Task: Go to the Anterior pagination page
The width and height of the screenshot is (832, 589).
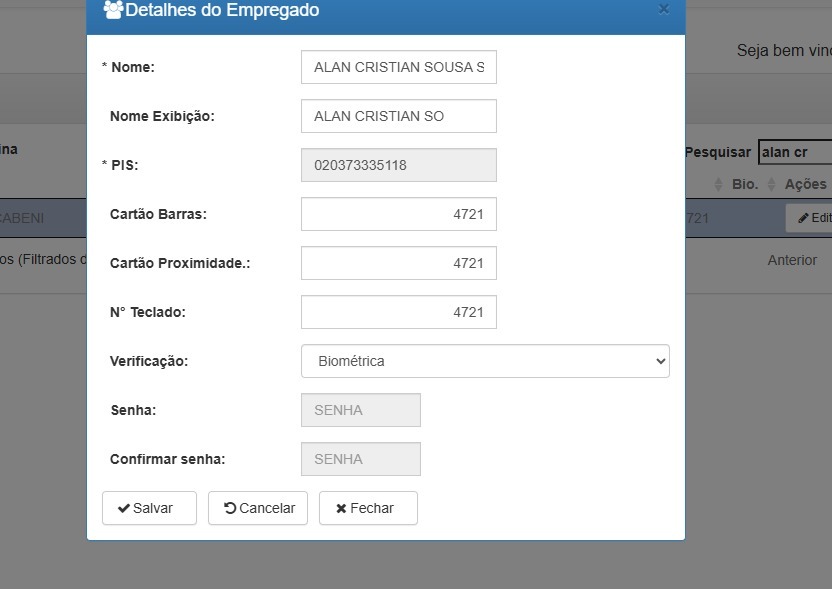Action: coord(792,260)
